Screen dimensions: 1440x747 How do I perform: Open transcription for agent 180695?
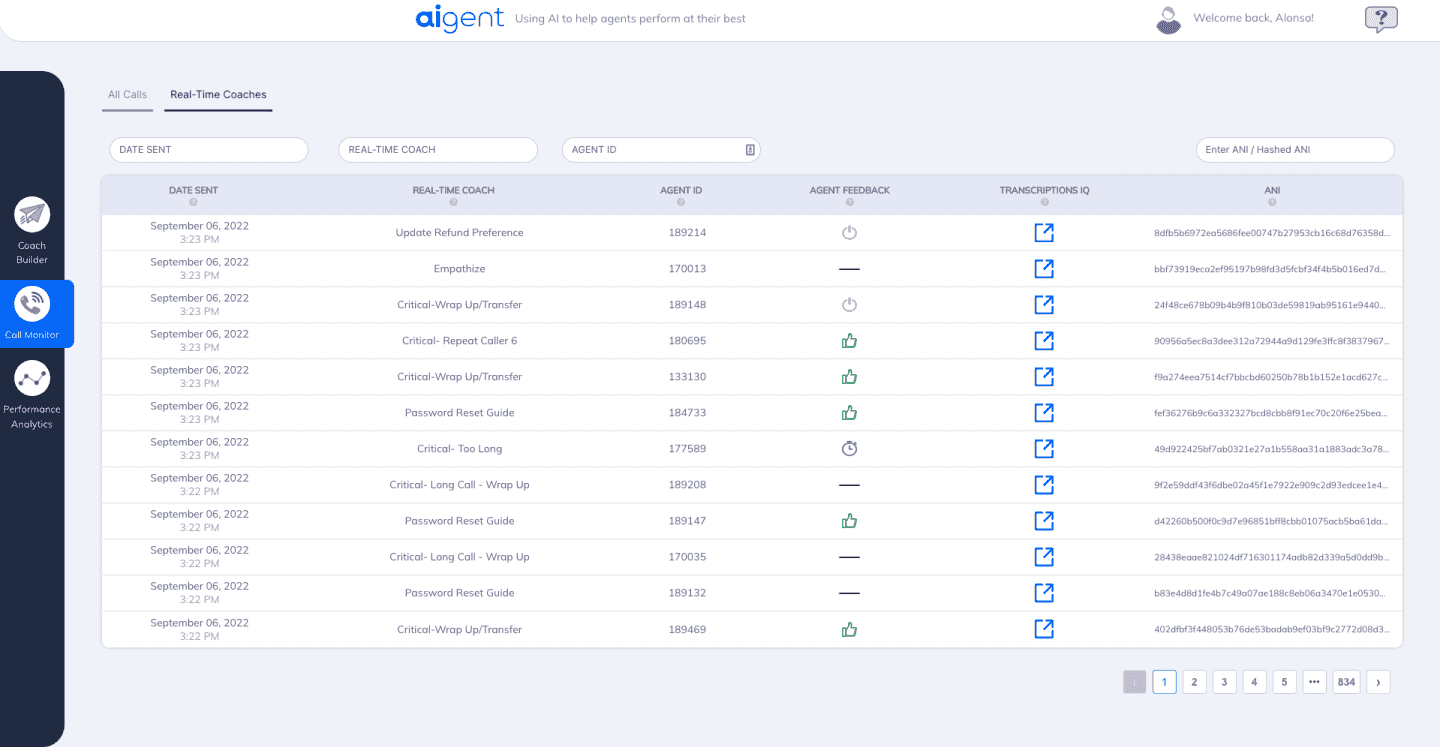pos(1044,341)
